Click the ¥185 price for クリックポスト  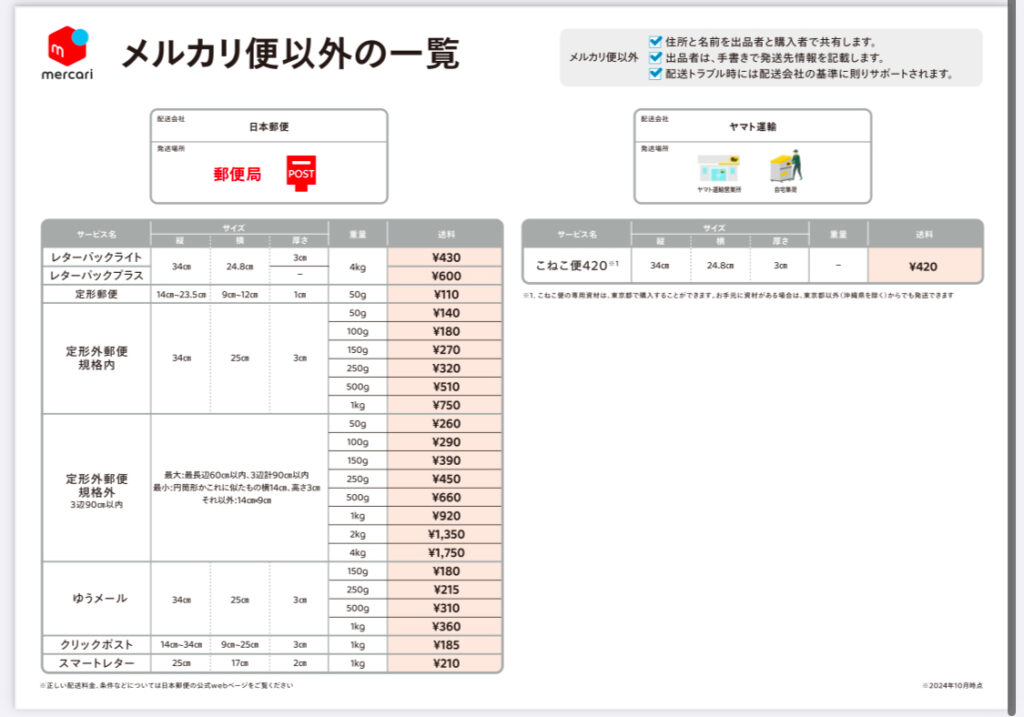coord(446,645)
